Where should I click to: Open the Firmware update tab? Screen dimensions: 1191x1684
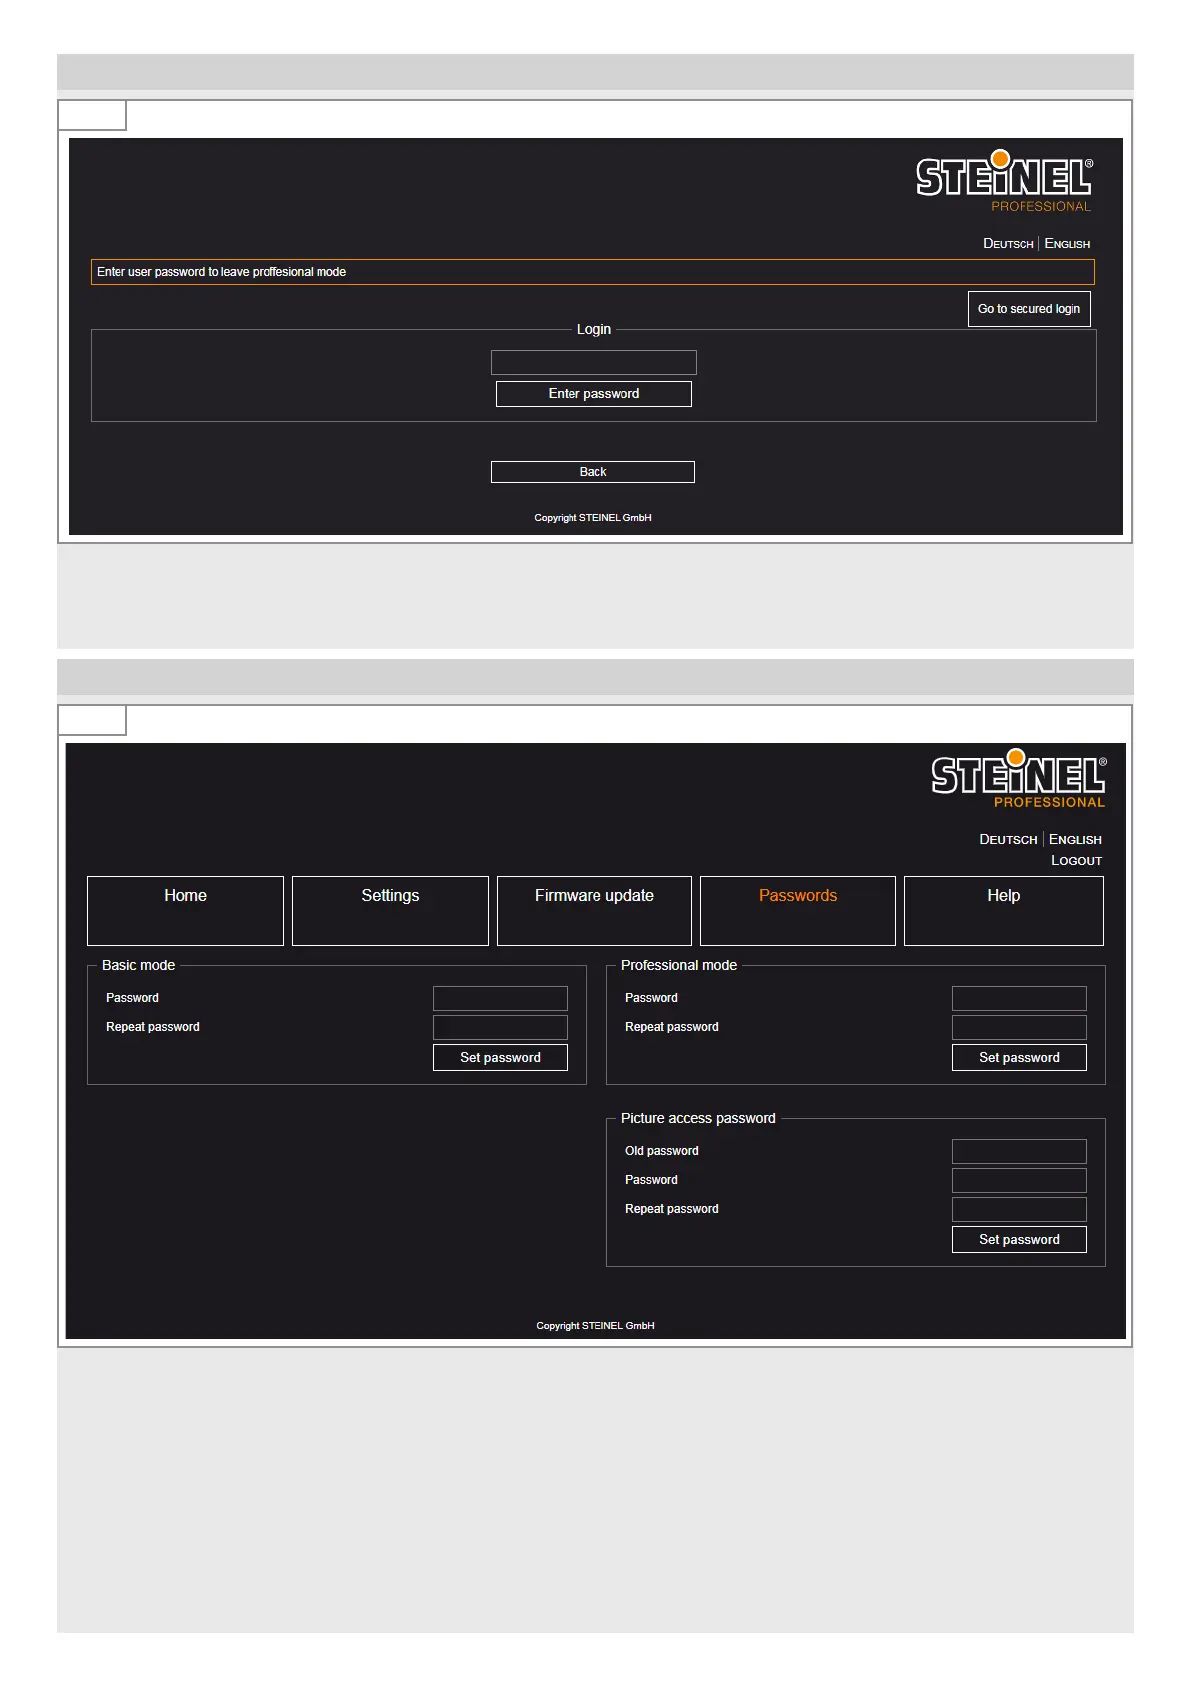pyautogui.click(x=594, y=911)
